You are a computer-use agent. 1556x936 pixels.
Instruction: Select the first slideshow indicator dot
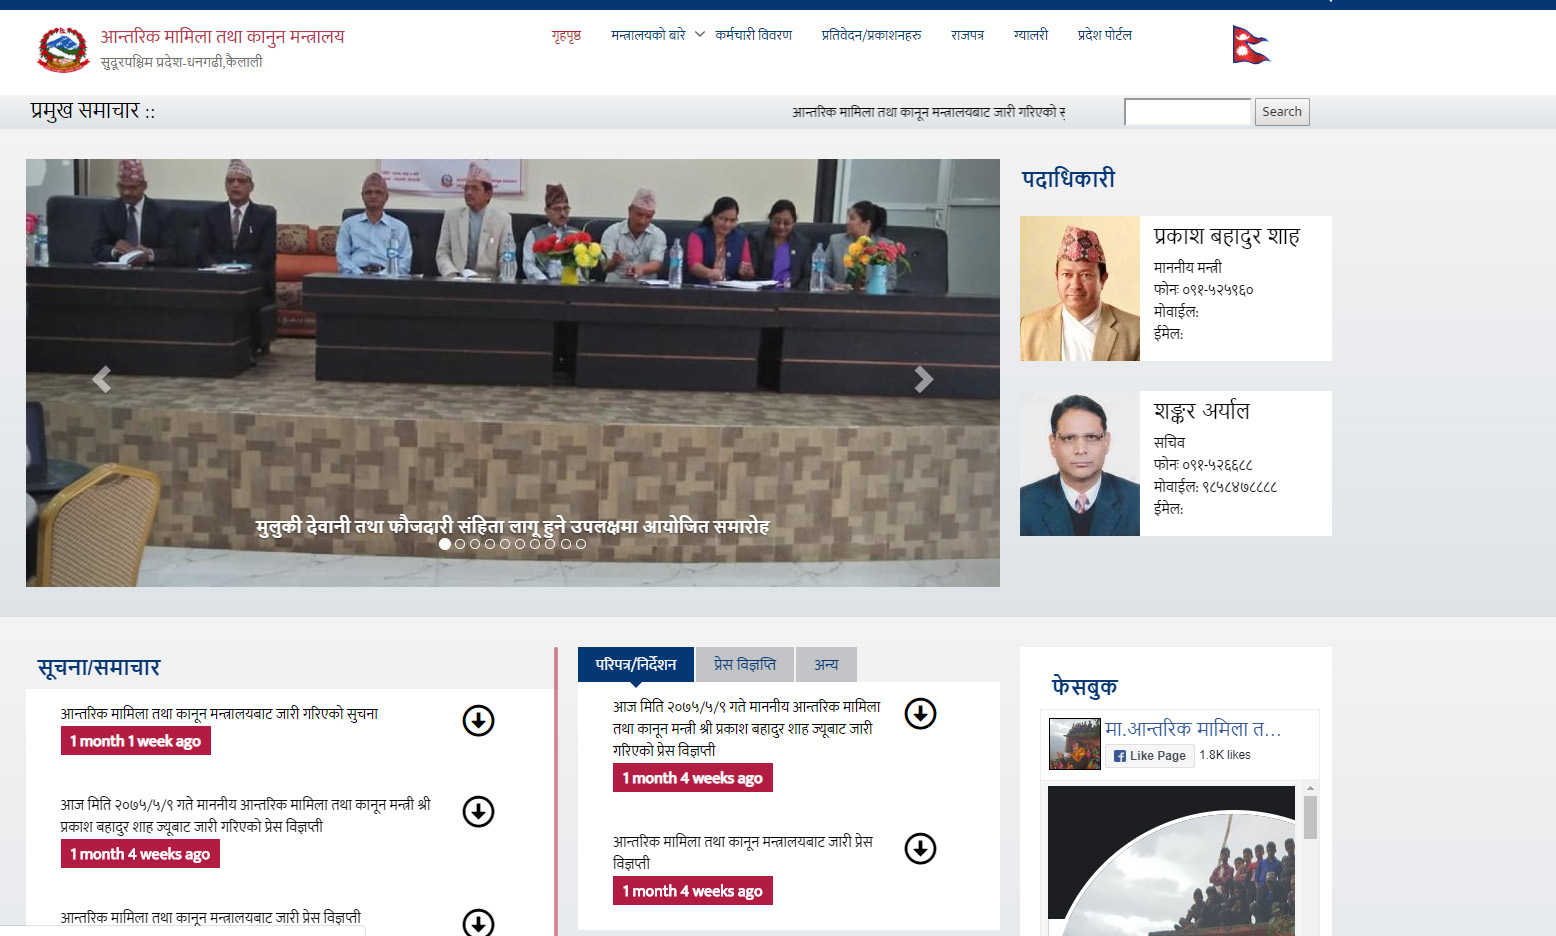tap(445, 544)
